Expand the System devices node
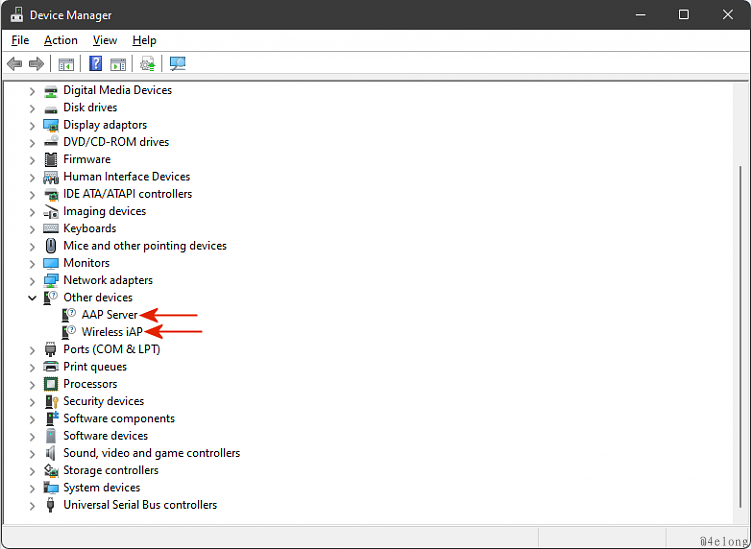Screen dimensions: 751x549 click(x=32, y=488)
